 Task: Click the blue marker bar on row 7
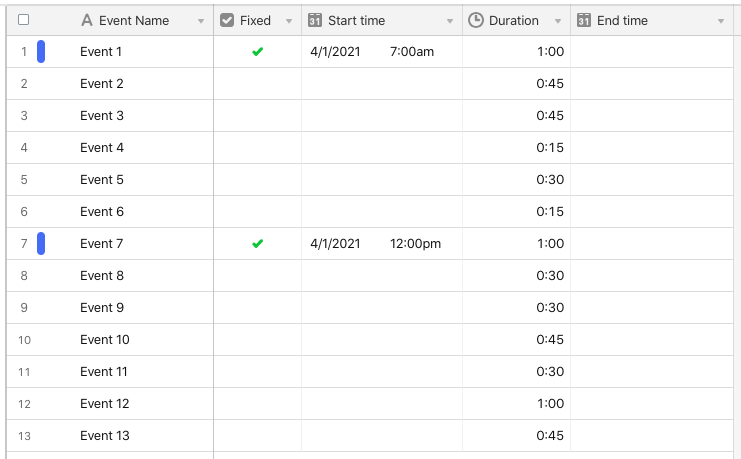41,243
